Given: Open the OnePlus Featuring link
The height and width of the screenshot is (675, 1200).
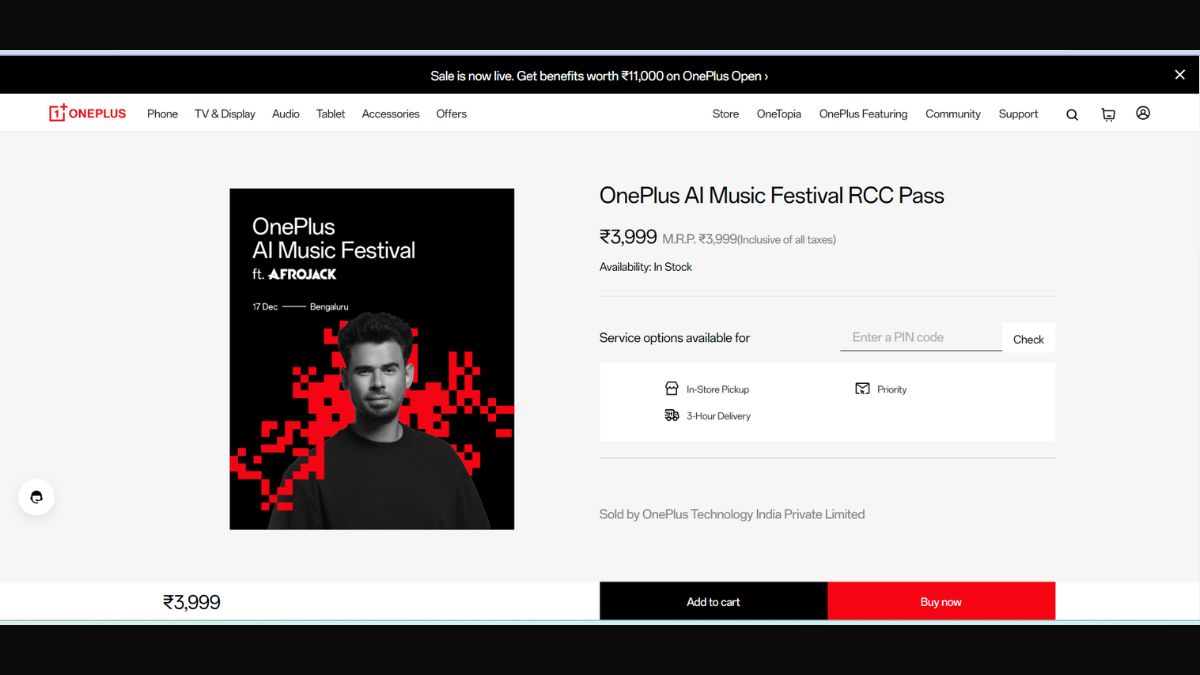Looking at the screenshot, I should click(x=863, y=114).
